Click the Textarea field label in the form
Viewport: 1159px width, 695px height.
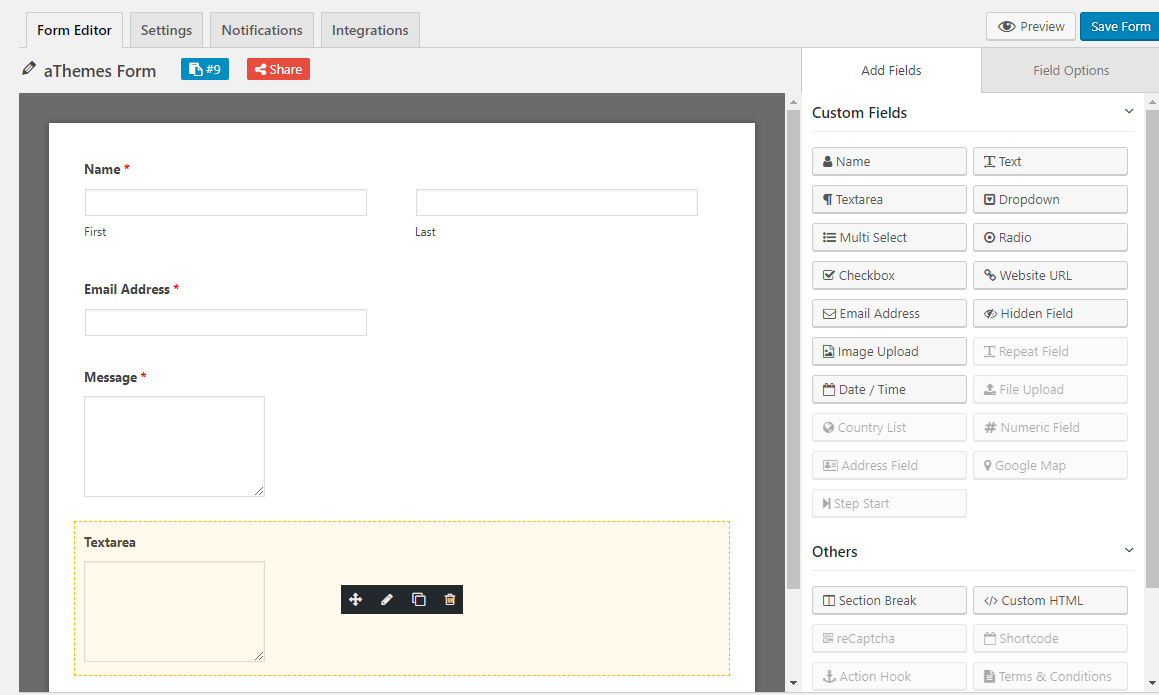point(109,543)
